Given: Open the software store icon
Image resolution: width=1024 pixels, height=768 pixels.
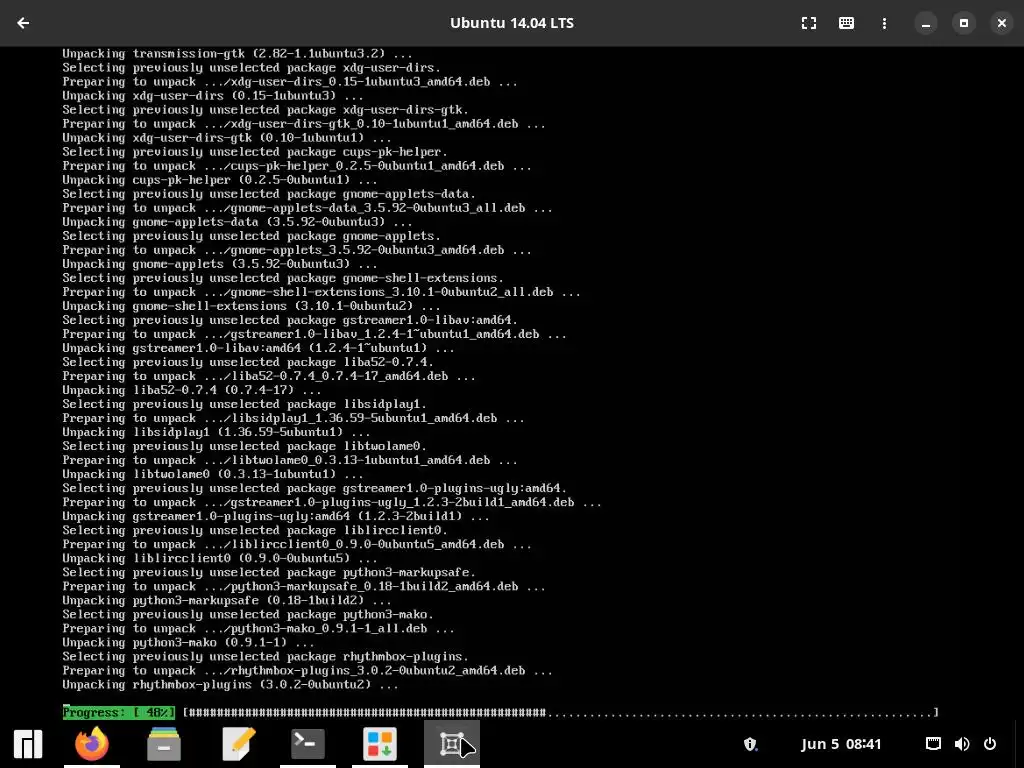Looking at the screenshot, I should (x=379, y=744).
